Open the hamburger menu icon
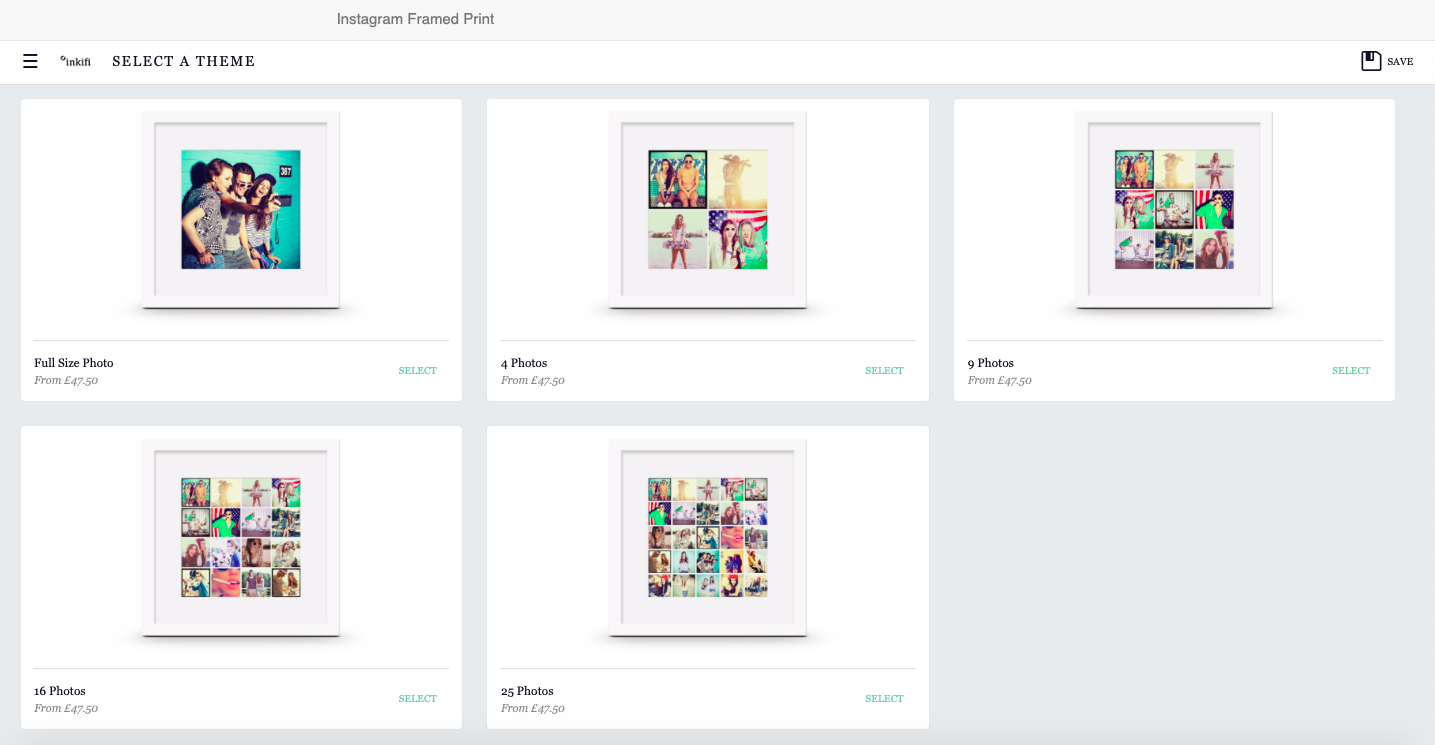Screen dimensions: 1435x745 [30, 61]
